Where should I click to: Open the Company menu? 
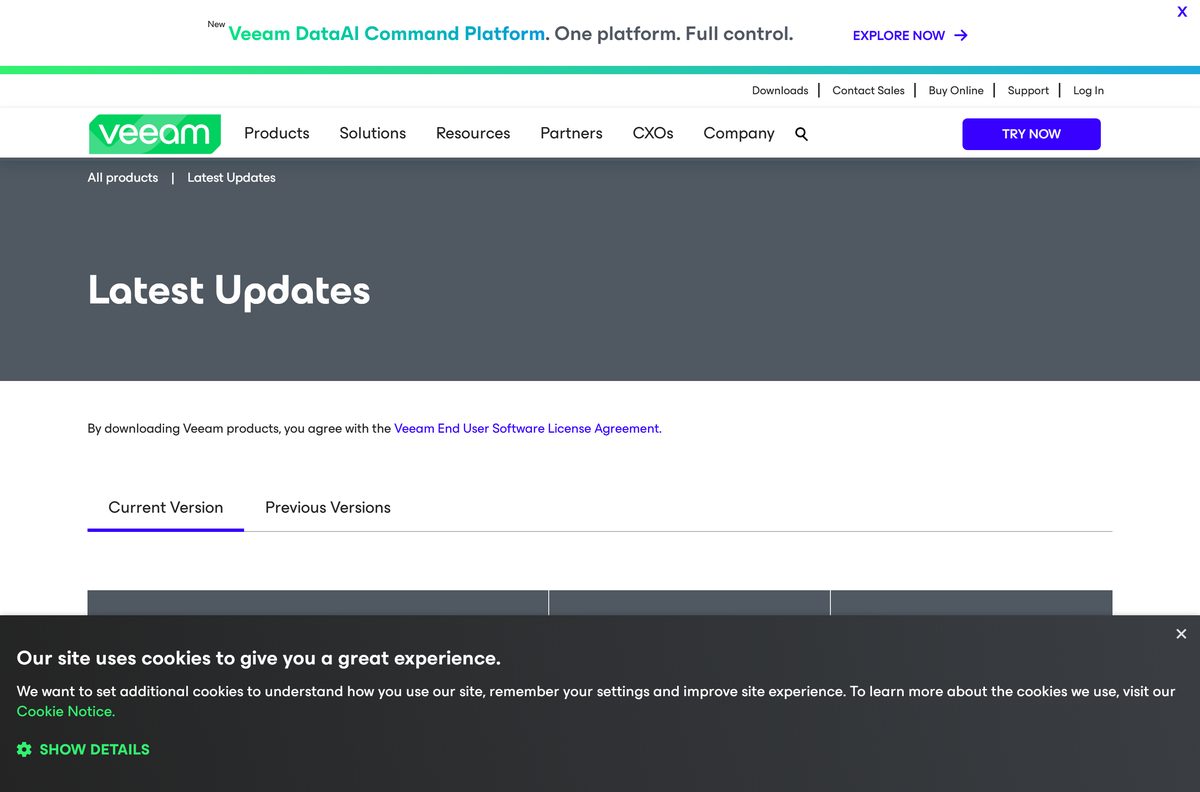(x=739, y=133)
